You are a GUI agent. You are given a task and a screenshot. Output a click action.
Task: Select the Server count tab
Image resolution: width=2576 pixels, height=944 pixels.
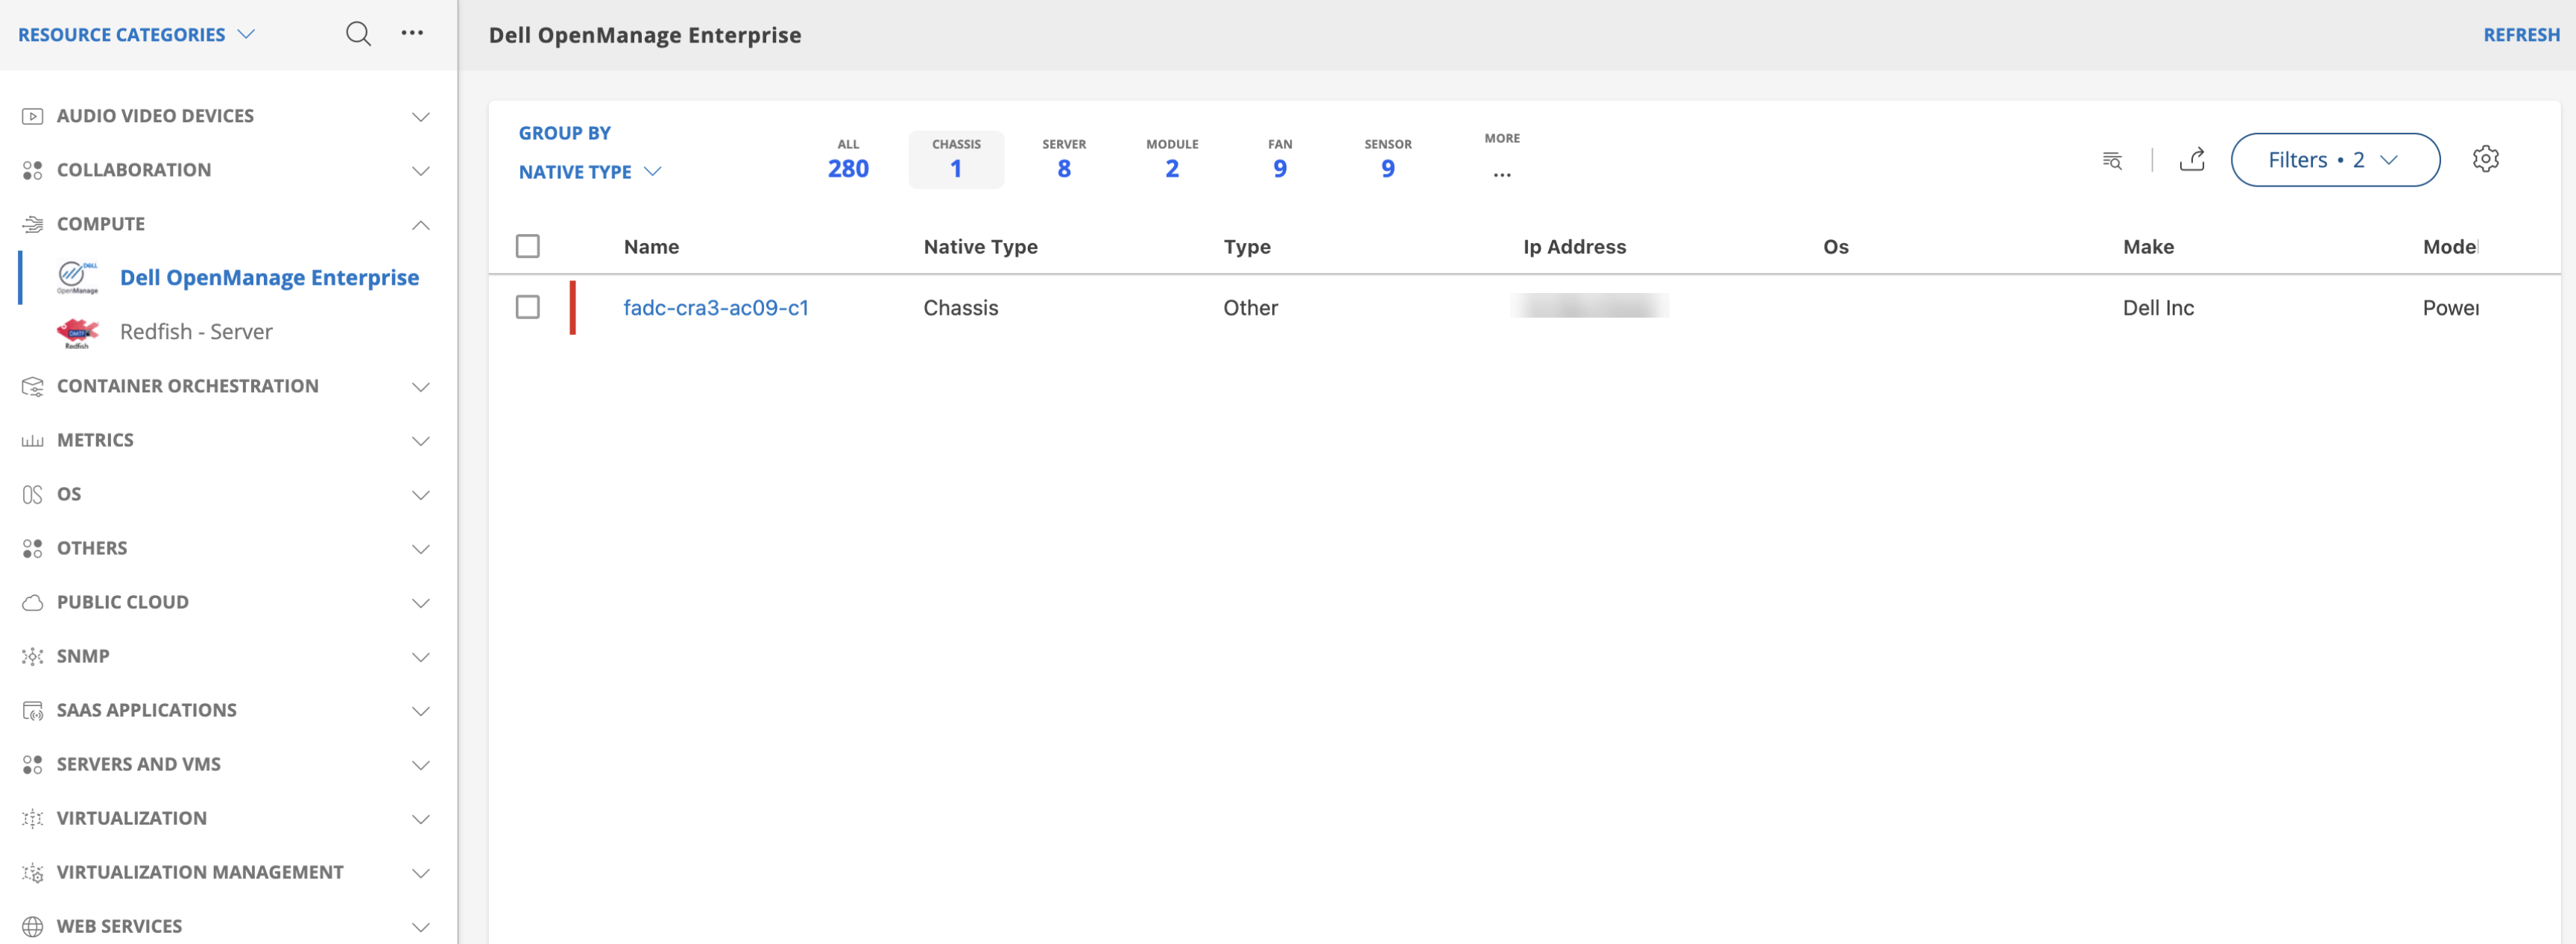pos(1063,158)
